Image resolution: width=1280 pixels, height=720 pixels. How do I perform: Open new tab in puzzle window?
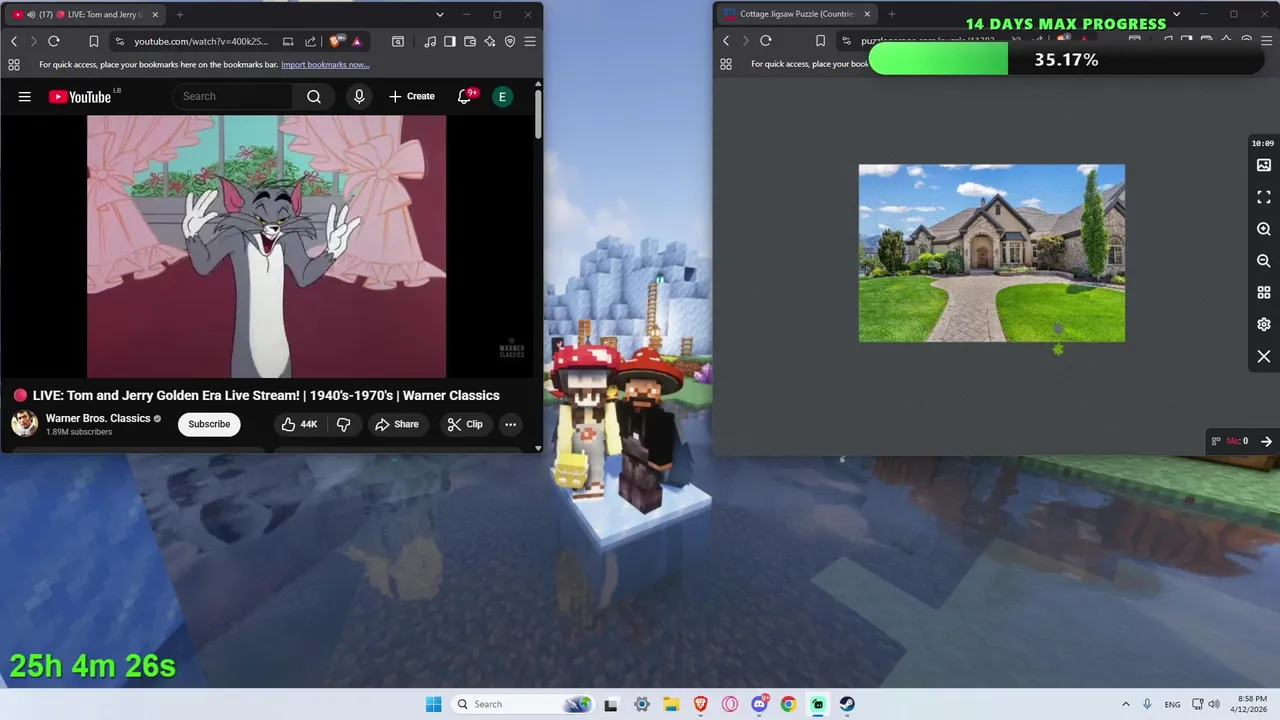(x=892, y=14)
